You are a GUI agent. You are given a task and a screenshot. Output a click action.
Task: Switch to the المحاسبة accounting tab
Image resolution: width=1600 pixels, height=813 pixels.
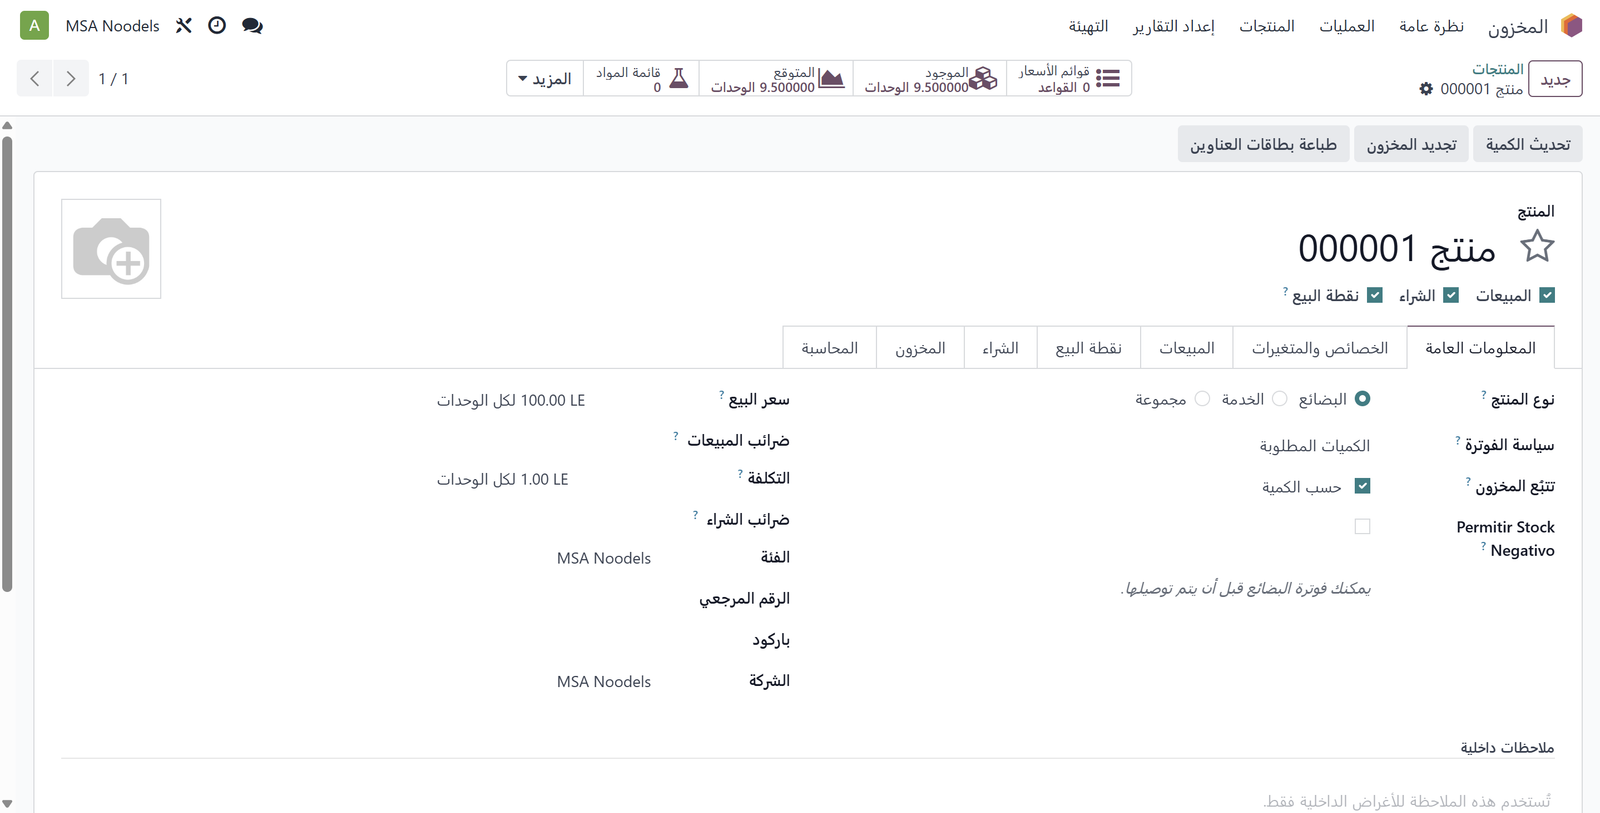[829, 348]
